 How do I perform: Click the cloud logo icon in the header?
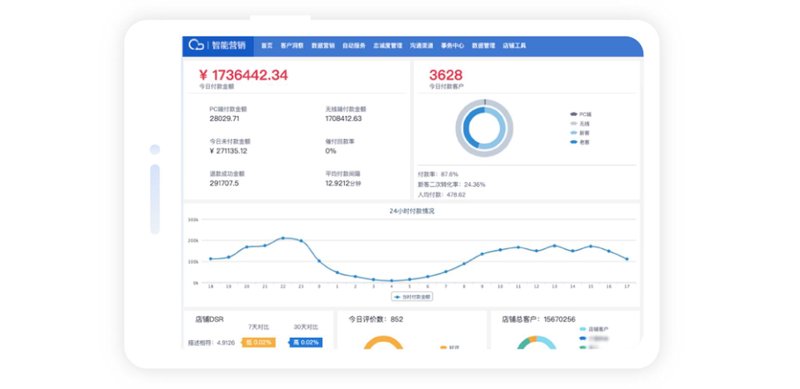click(x=196, y=45)
